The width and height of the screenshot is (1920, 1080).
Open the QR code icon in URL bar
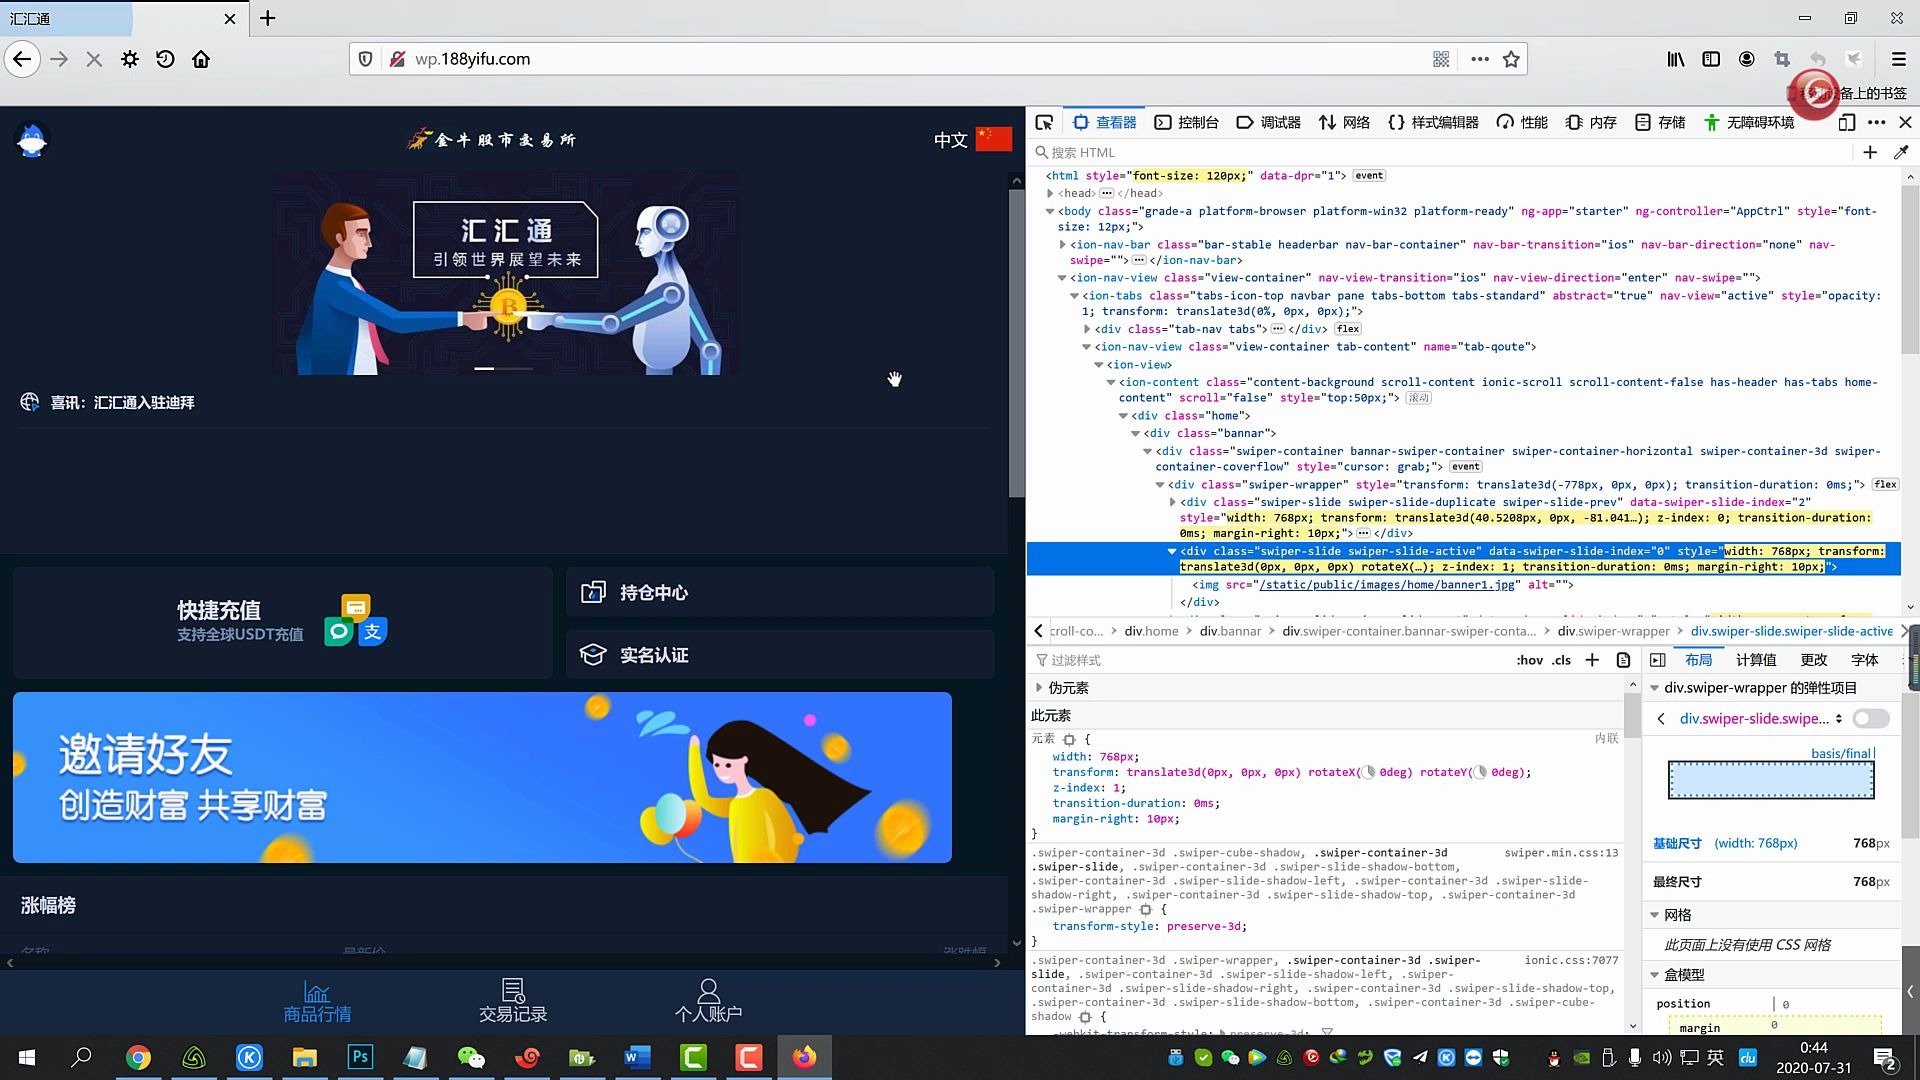(1441, 59)
